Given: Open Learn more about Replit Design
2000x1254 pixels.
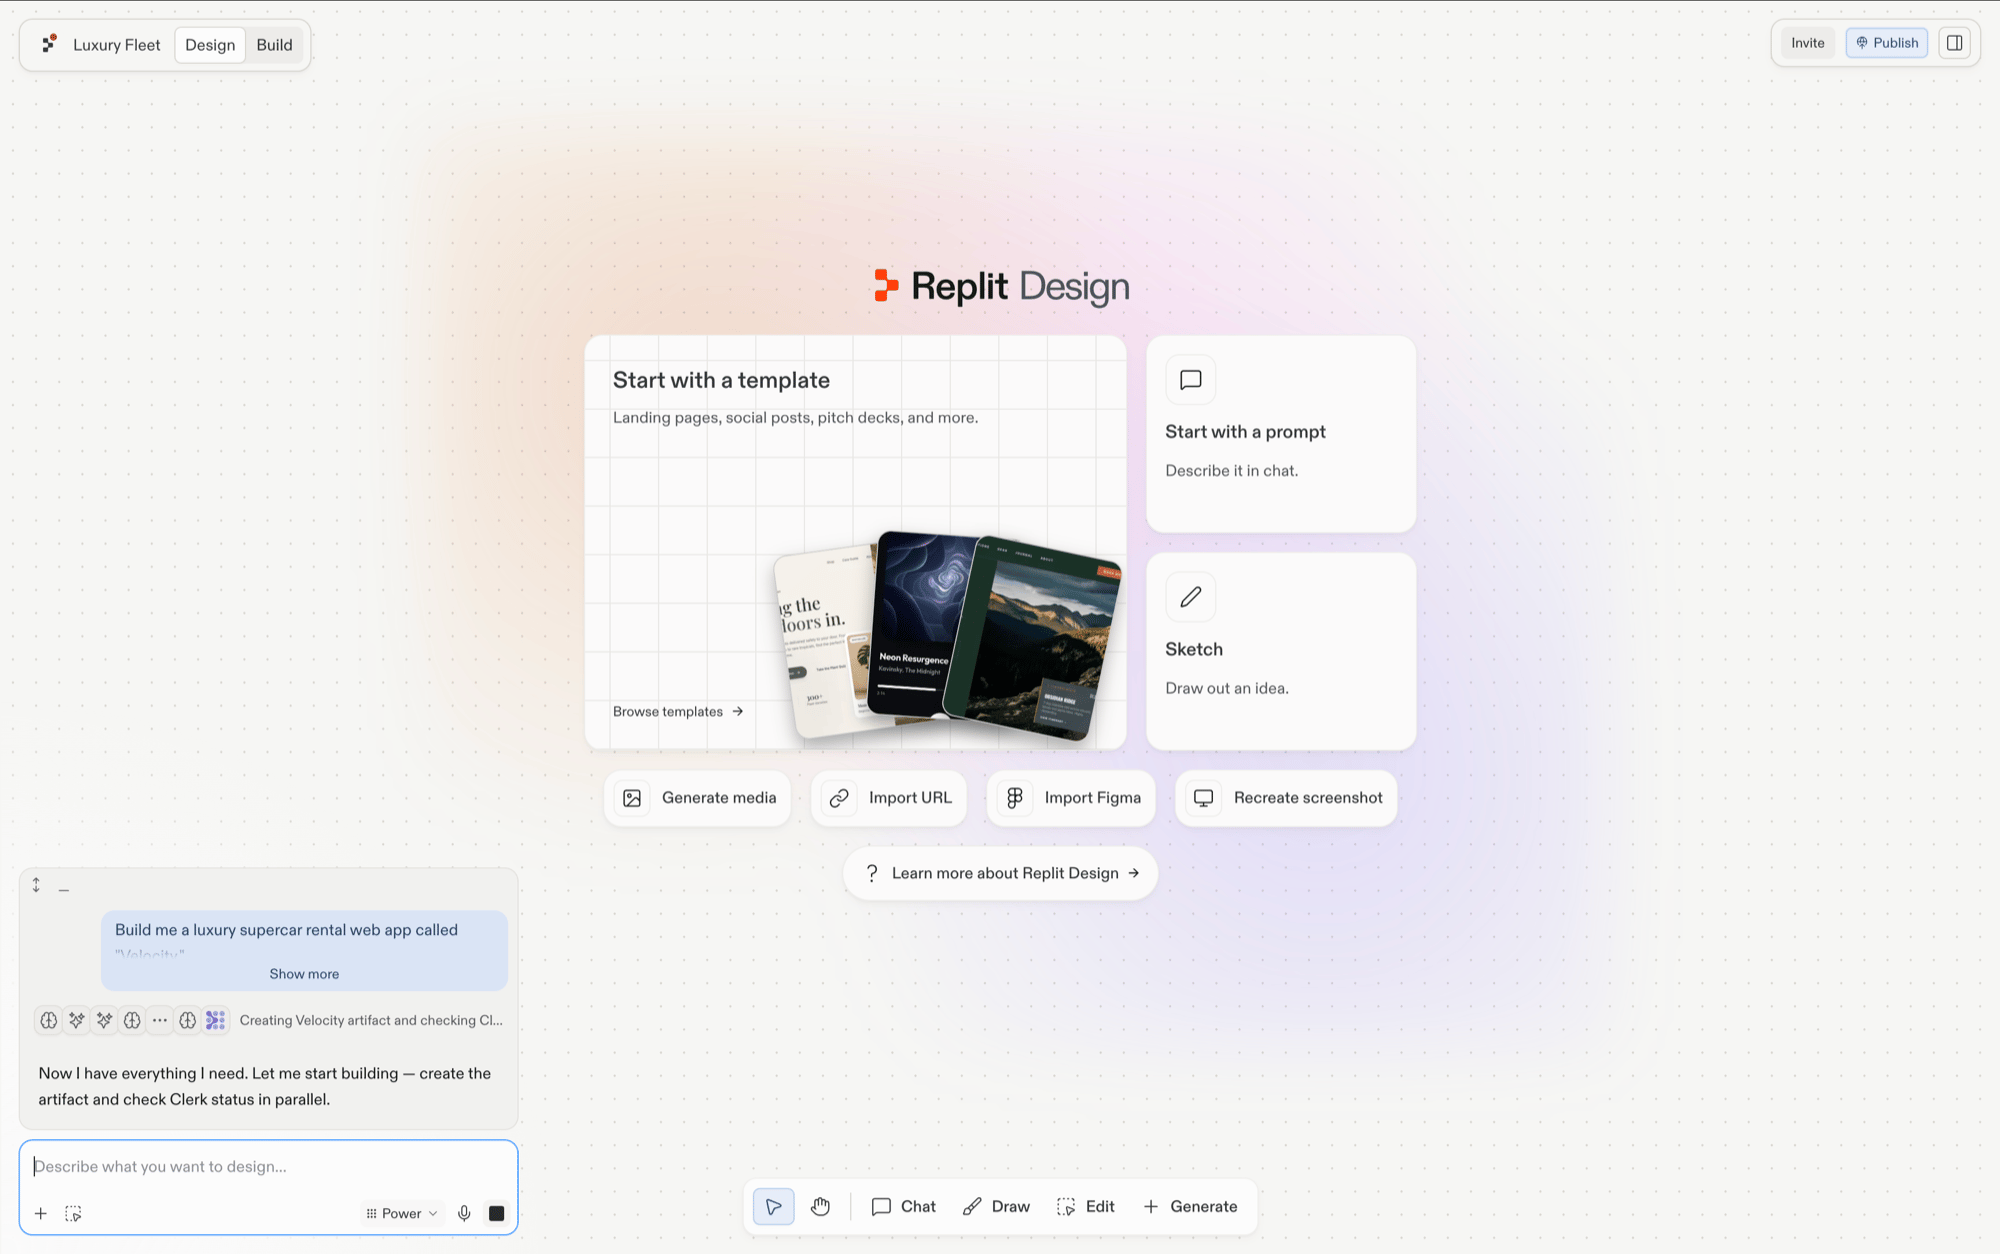Looking at the screenshot, I should (1001, 873).
